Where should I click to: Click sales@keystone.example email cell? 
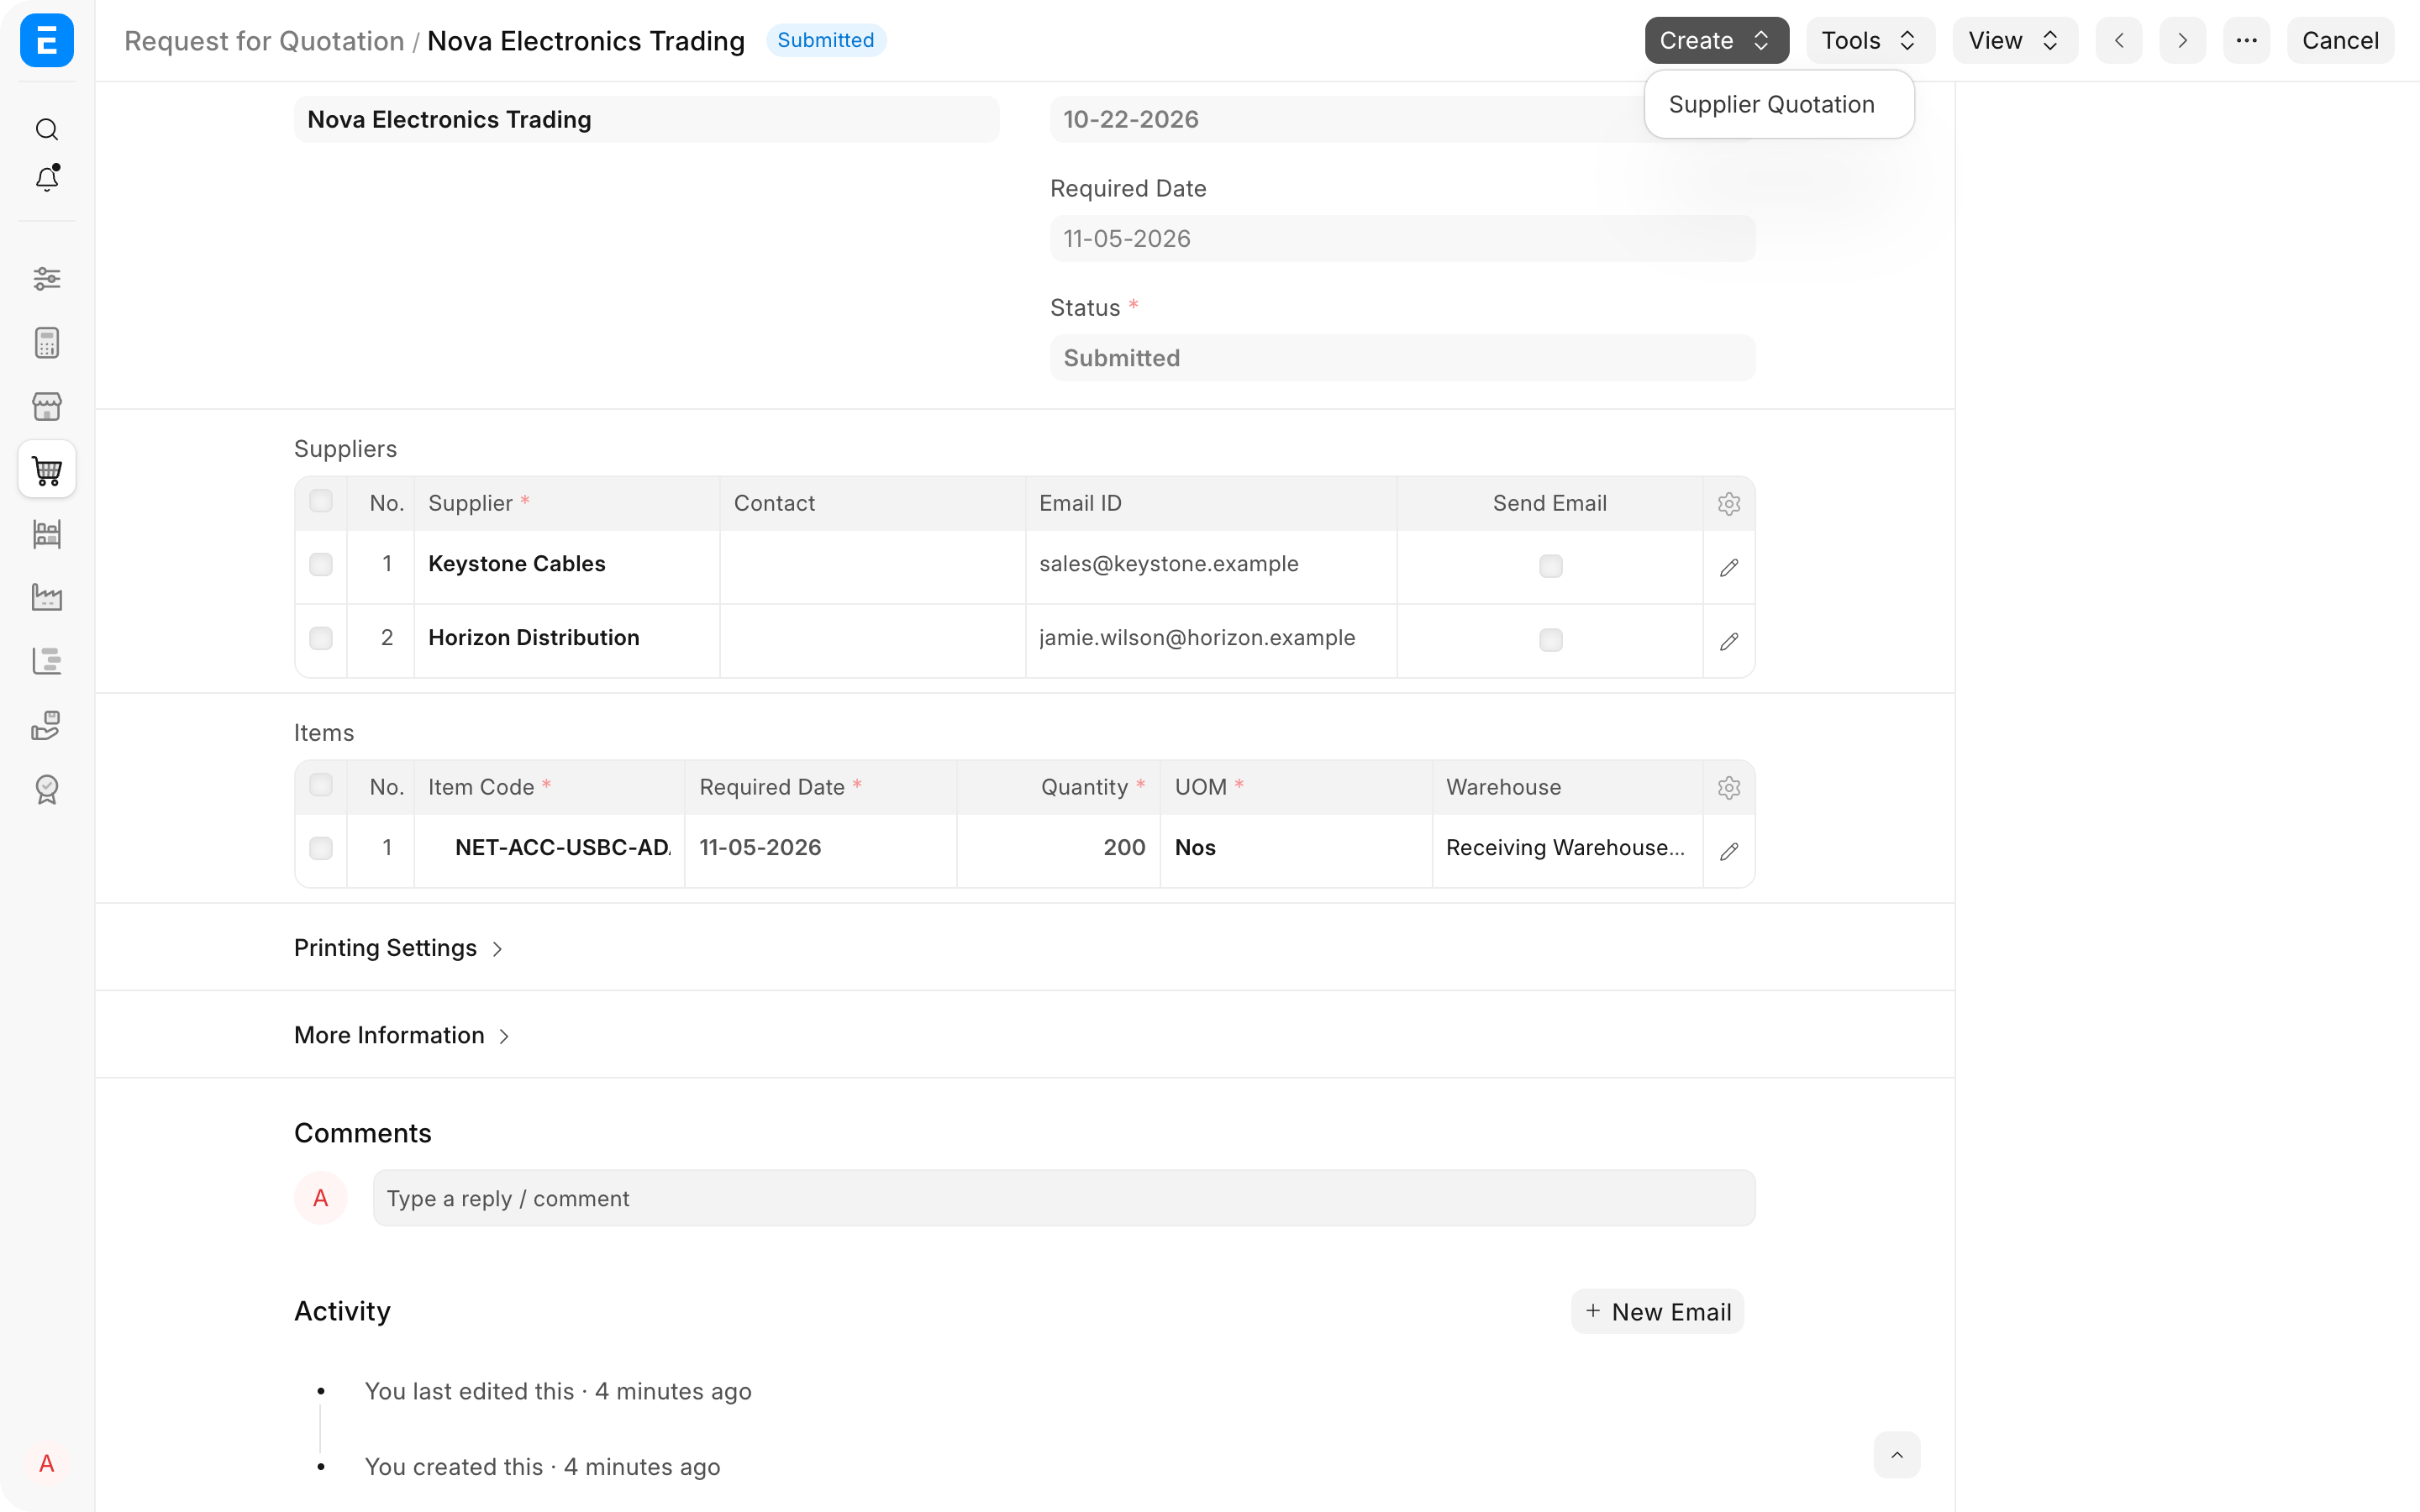click(1211, 565)
